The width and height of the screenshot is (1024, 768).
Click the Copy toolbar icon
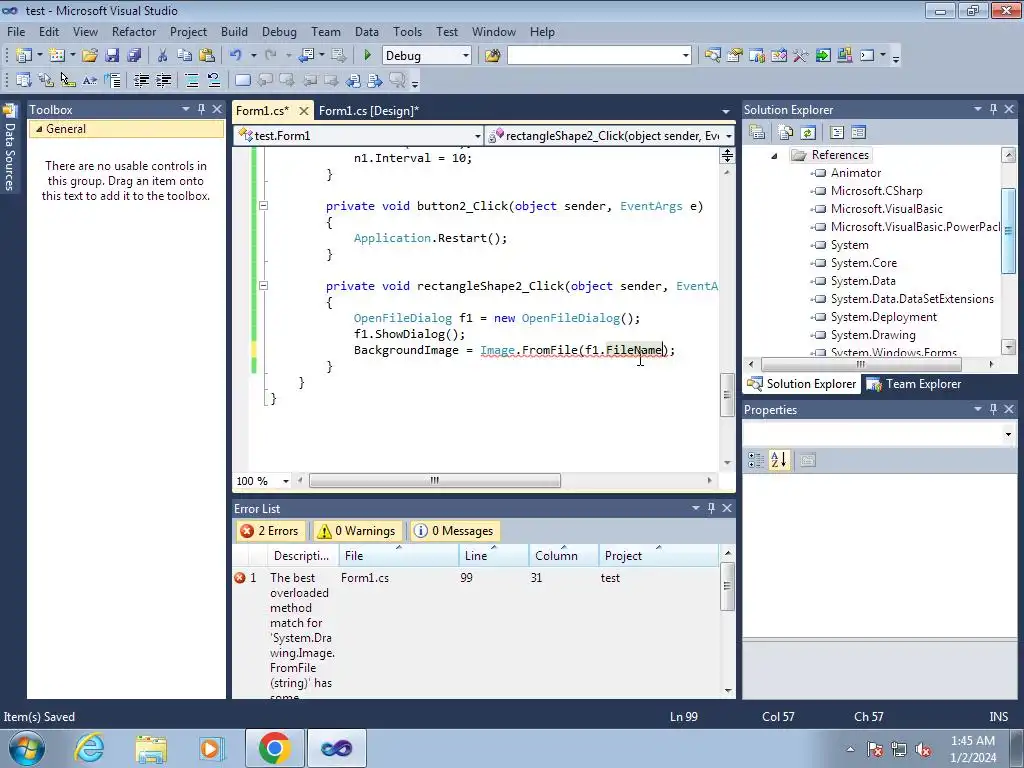[185, 56]
